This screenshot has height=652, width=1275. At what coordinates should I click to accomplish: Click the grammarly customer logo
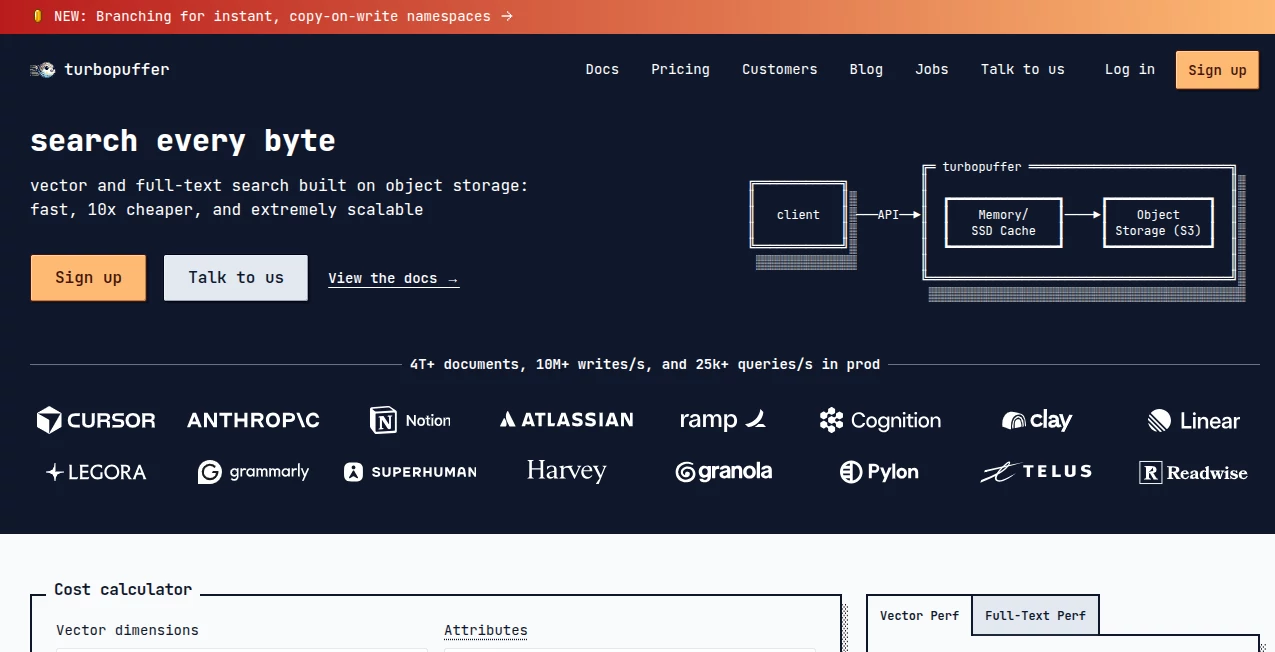(x=253, y=472)
